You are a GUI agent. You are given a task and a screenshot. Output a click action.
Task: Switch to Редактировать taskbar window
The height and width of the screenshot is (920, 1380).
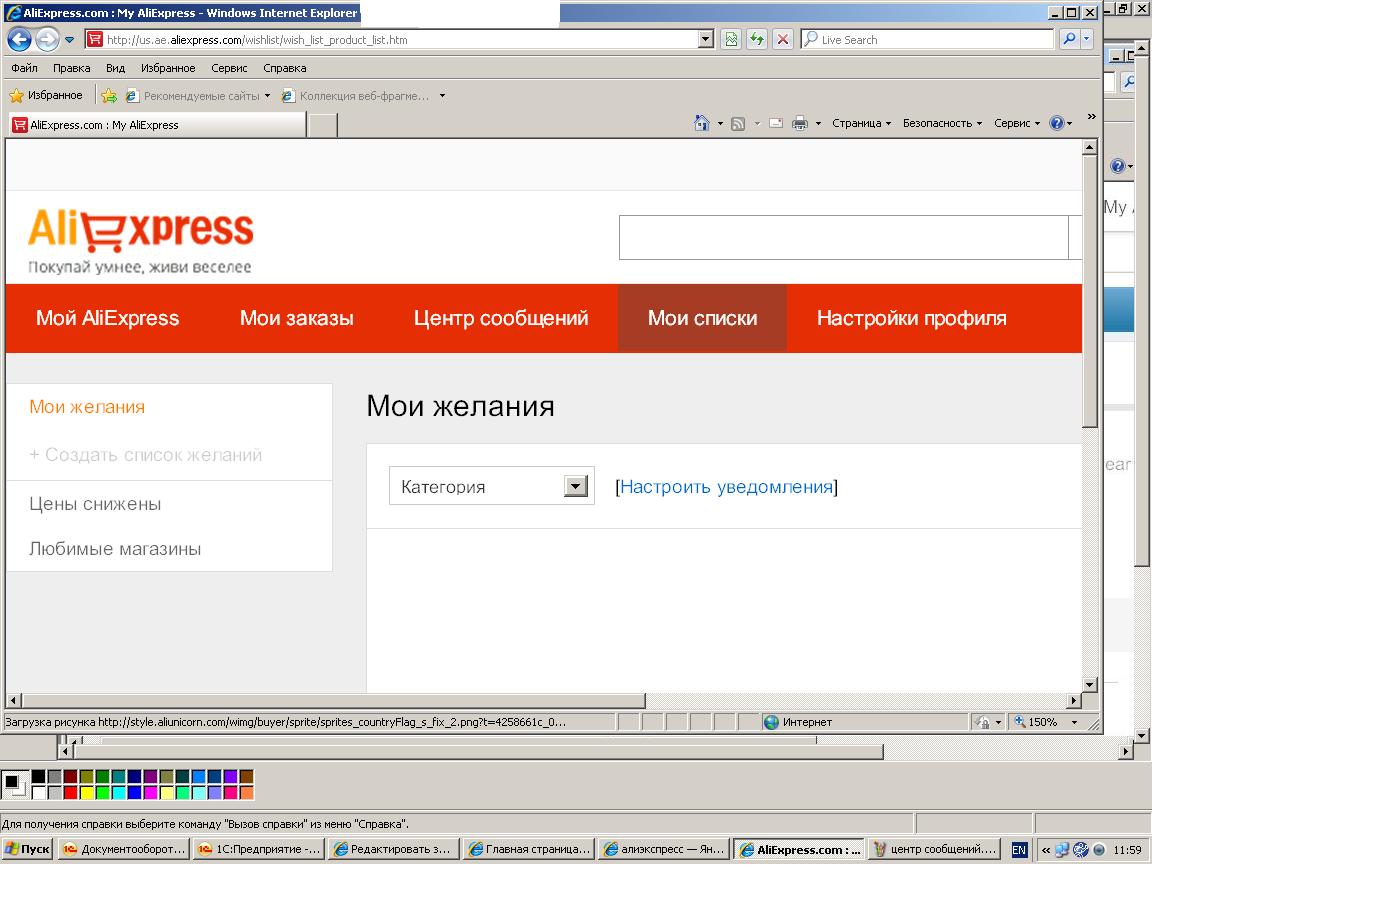click(393, 849)
